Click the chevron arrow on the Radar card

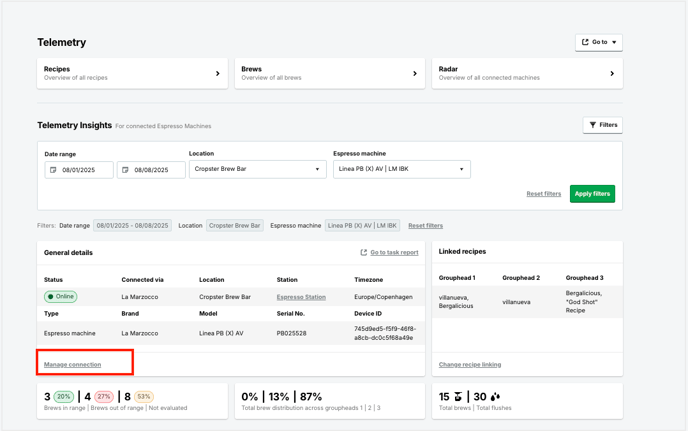click(x=612, y=73)
